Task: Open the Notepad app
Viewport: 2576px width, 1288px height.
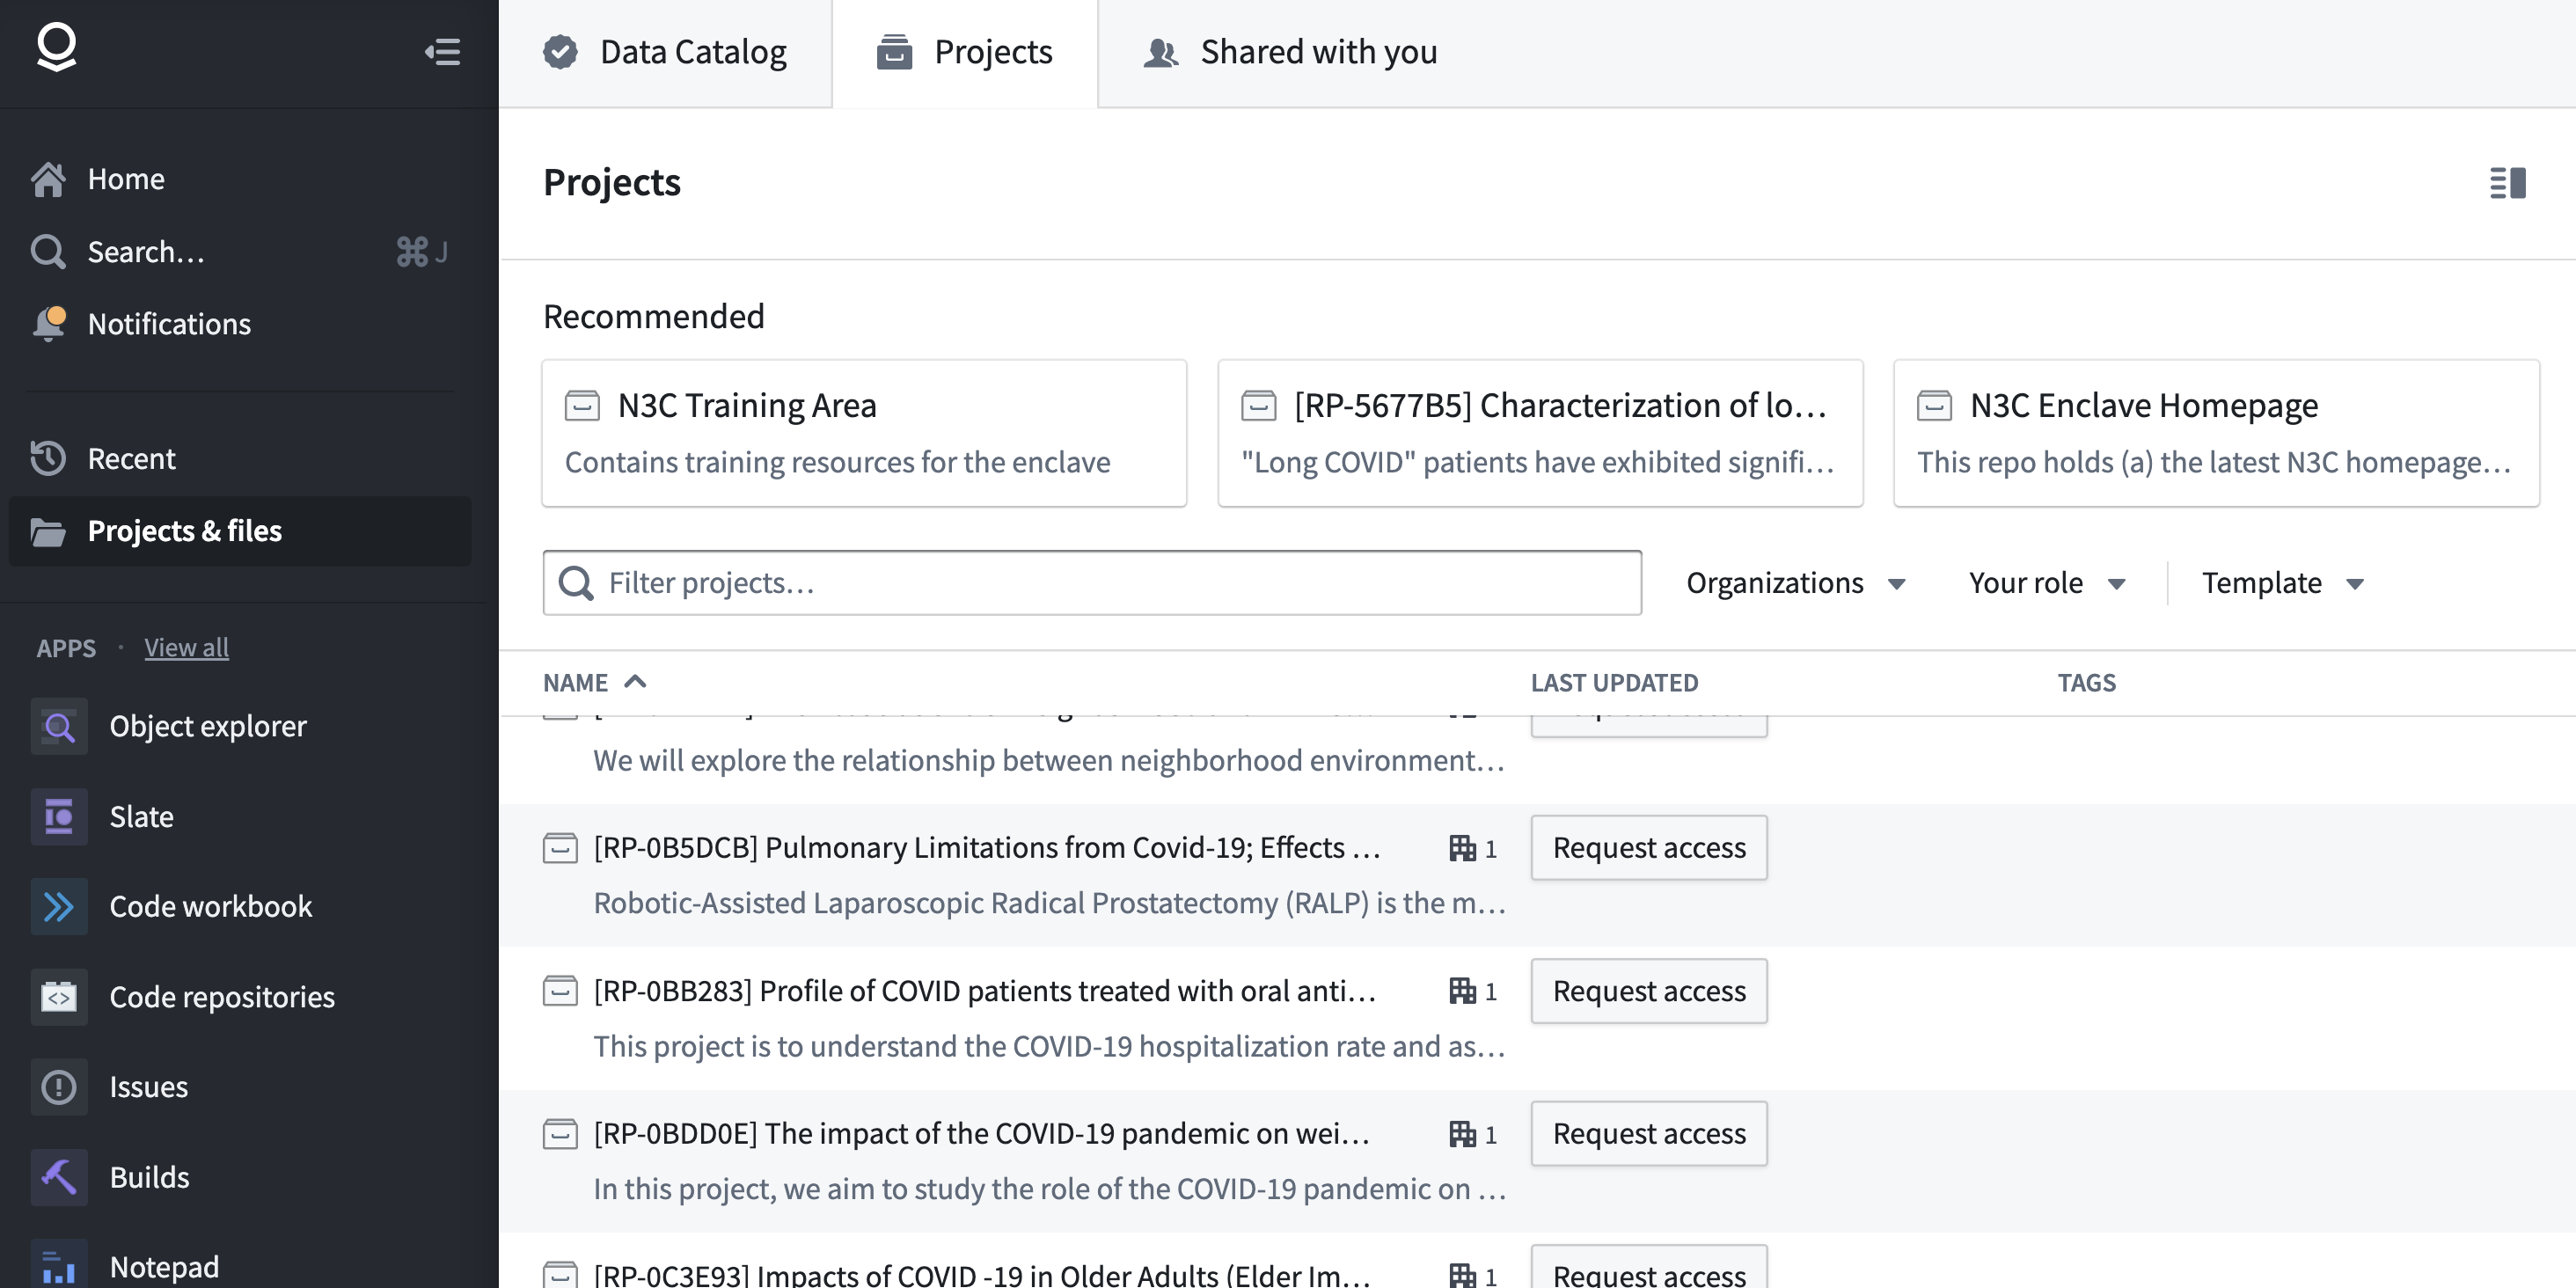Action: coord(163,1262)
